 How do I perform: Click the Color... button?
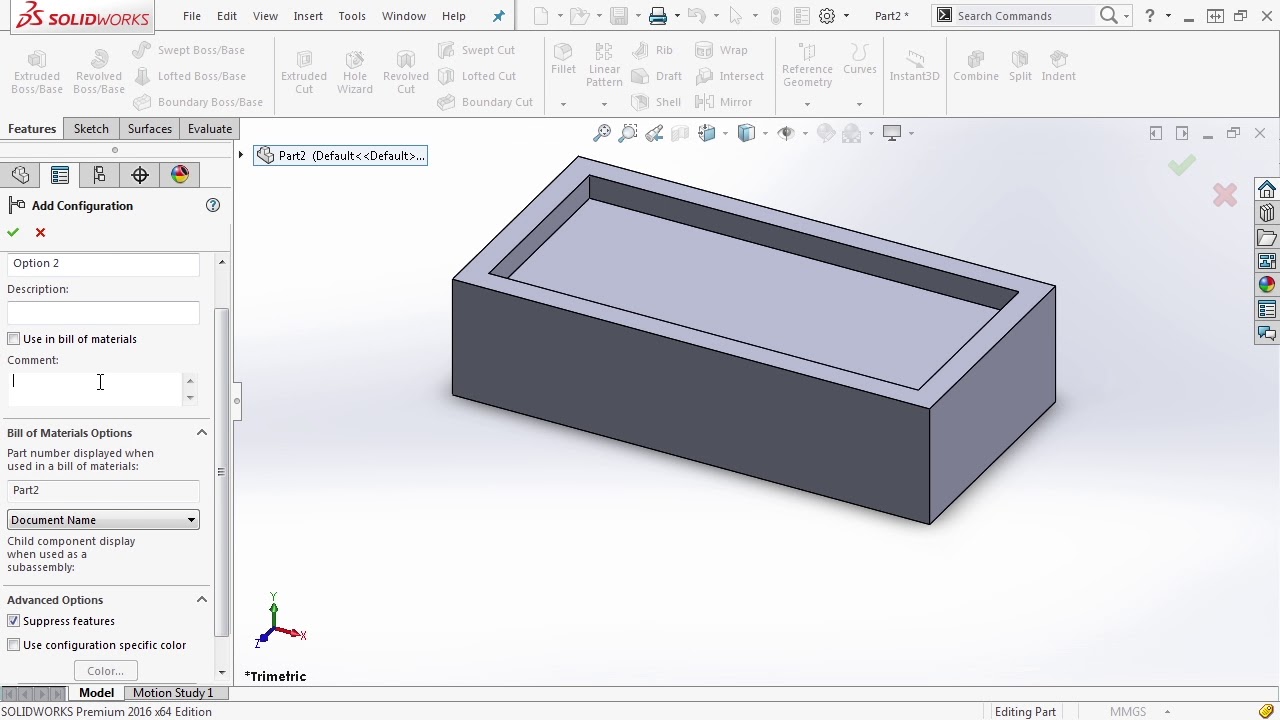pos(105,671)
